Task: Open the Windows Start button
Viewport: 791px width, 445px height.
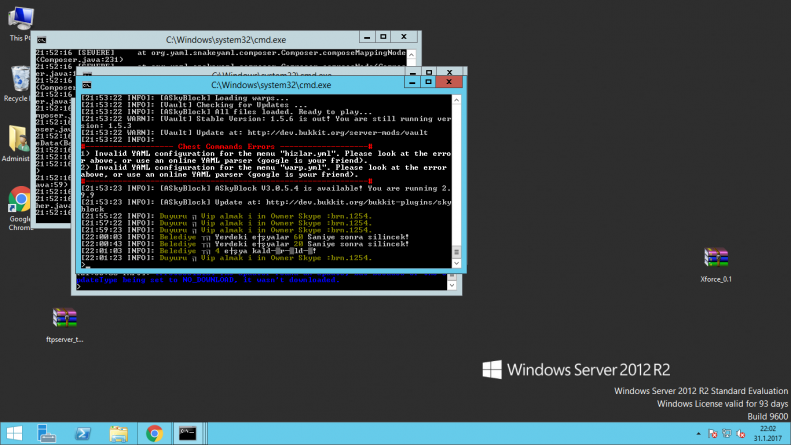Action: point(14,433)
